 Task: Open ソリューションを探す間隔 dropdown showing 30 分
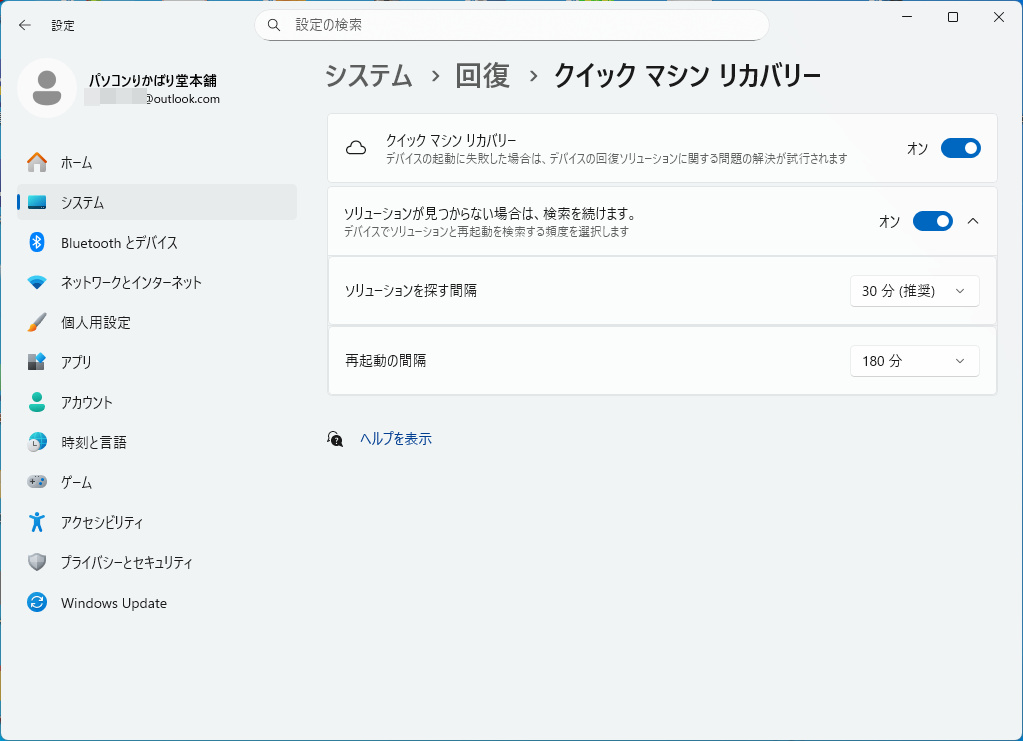coord(914,291)
